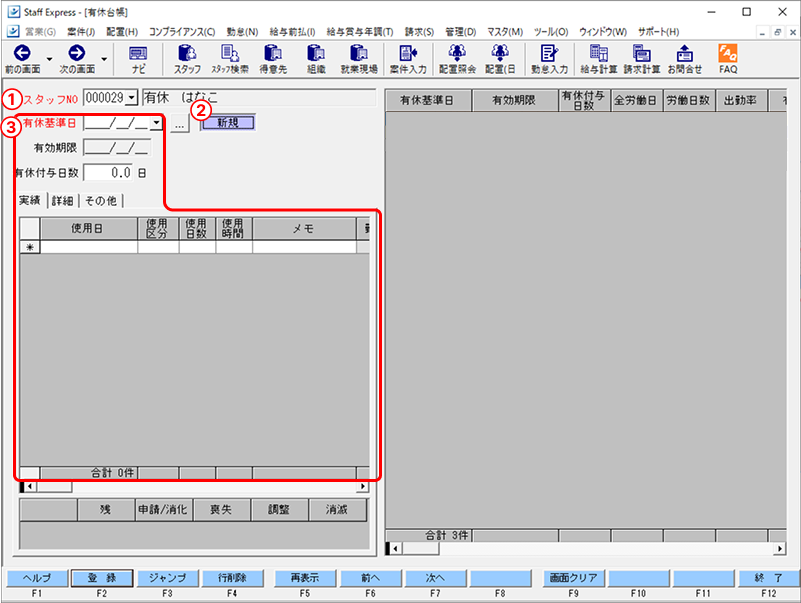Viewport: 801px width, 603px height.
Task: Open the 給与賞与年調(T) menu
Action: (x=360, y=32)
